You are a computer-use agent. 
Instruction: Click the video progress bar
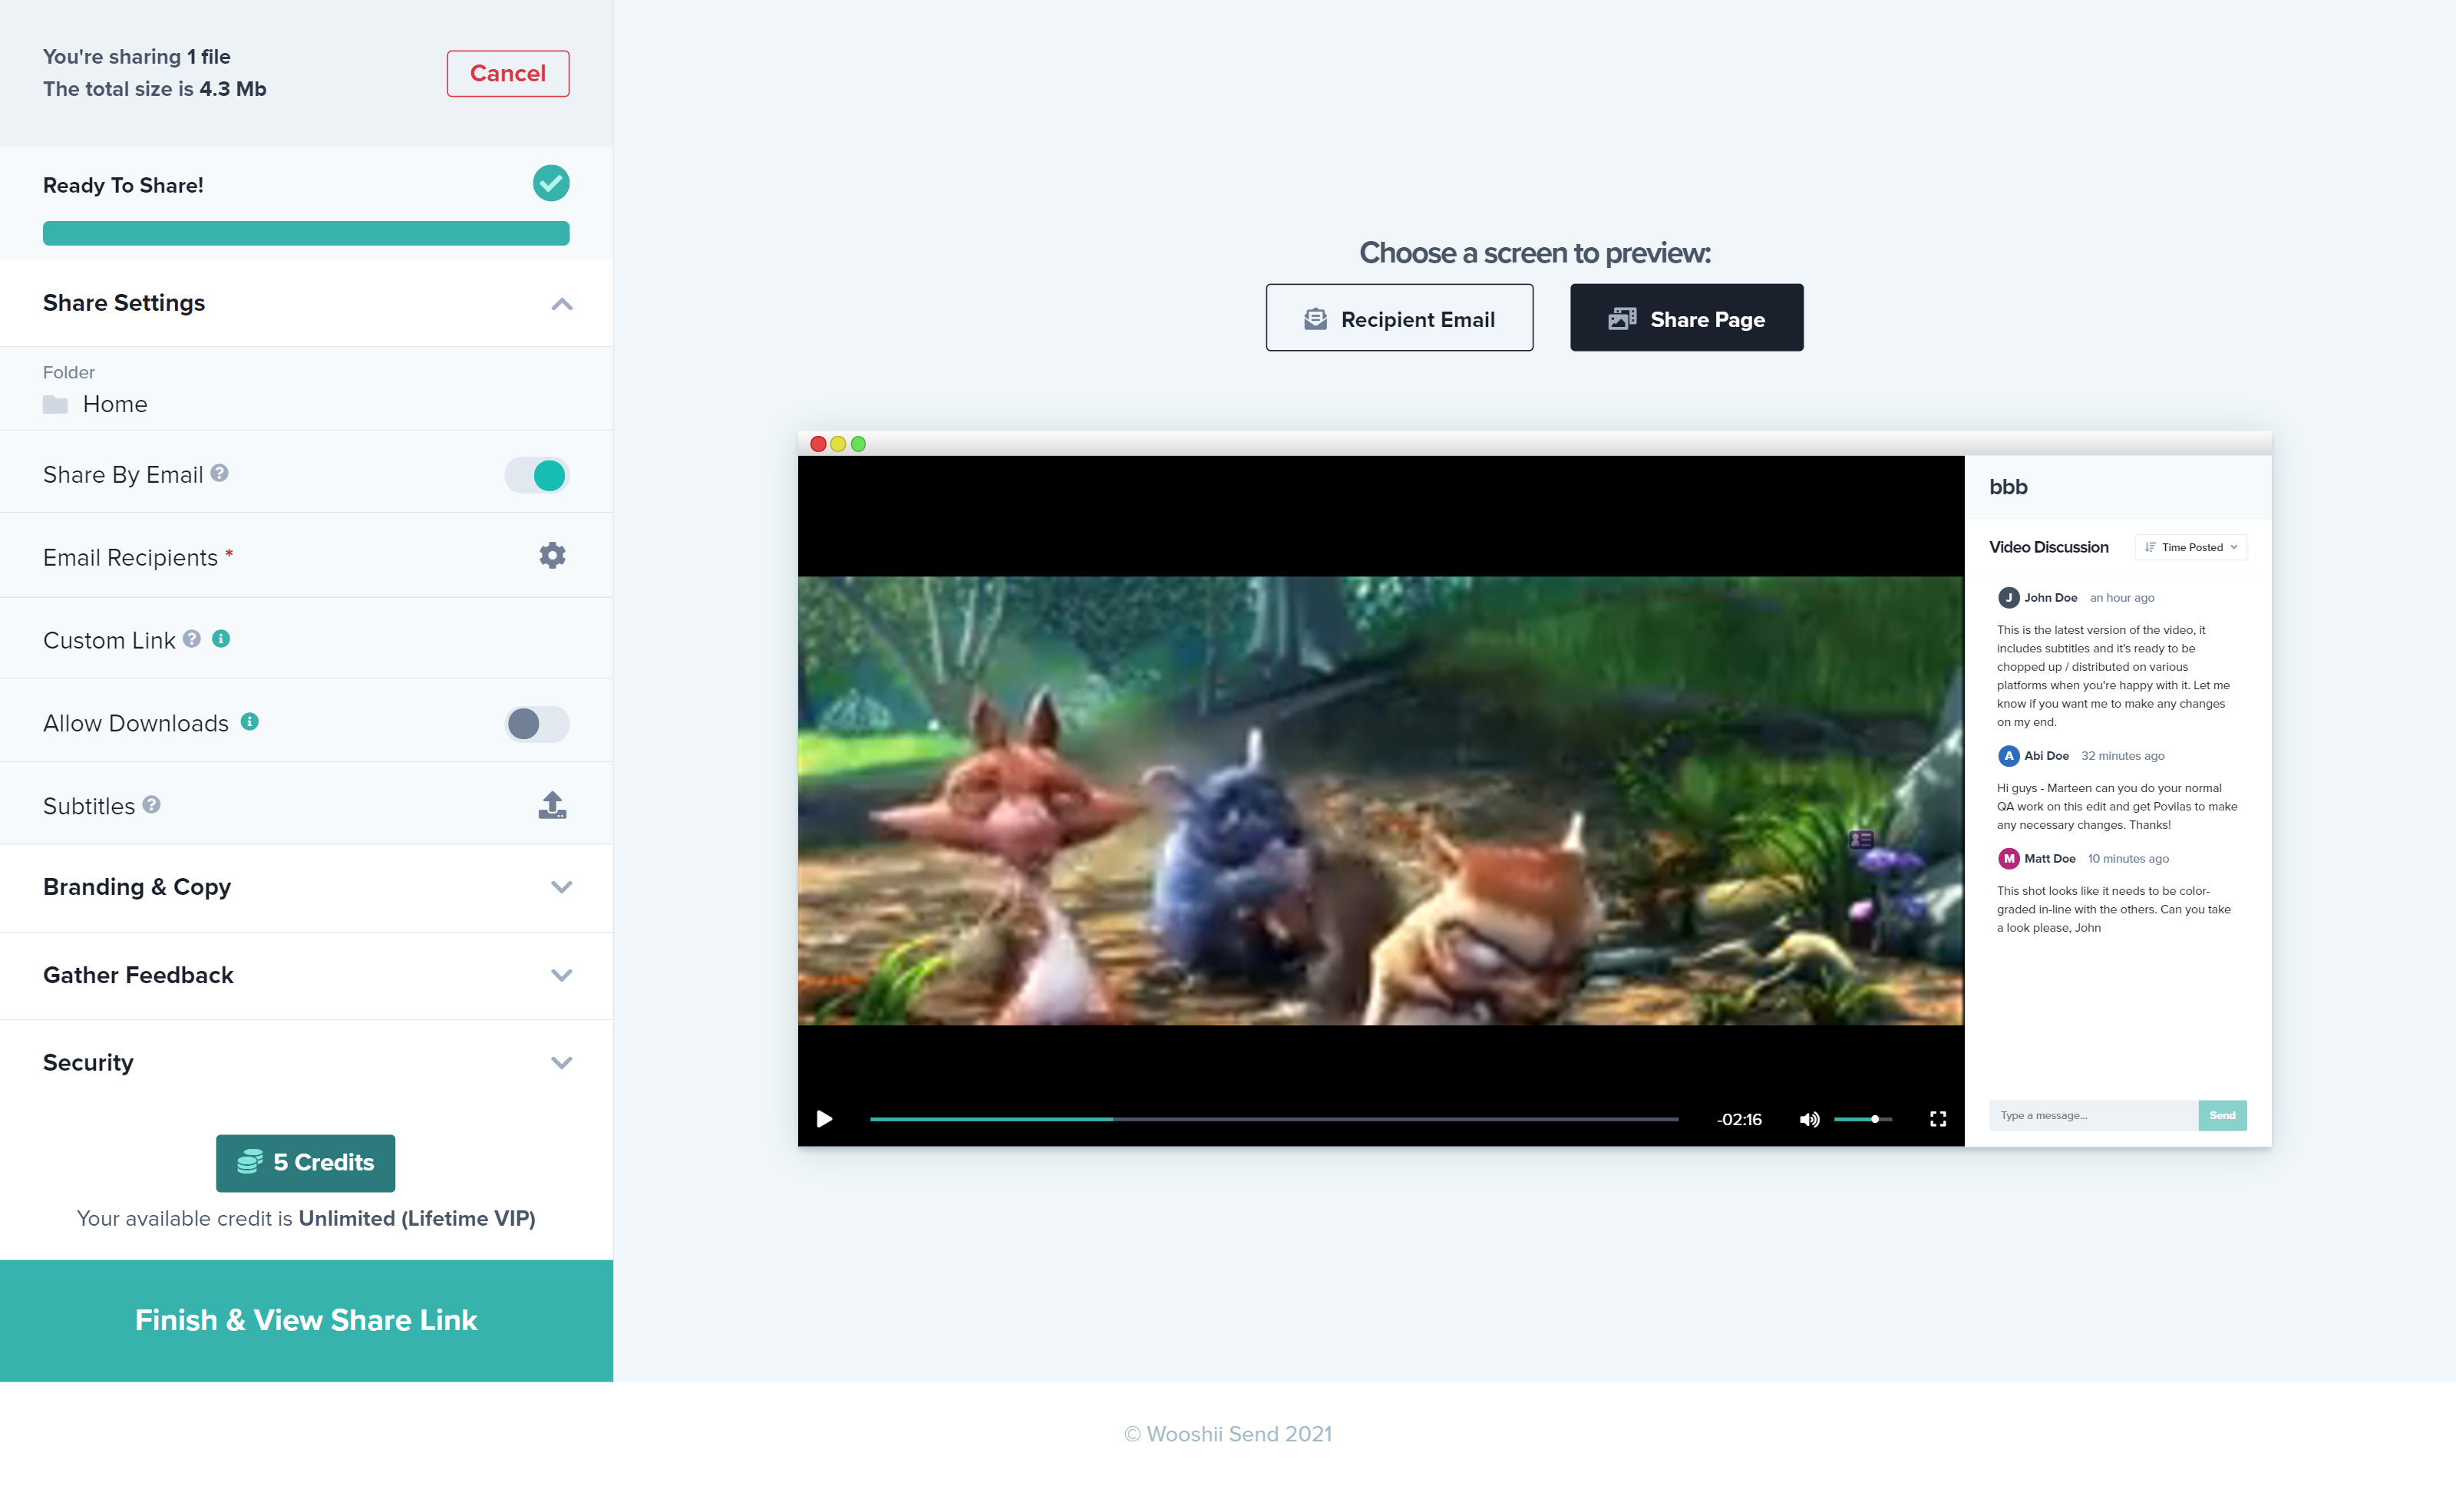point(1274,1119)
